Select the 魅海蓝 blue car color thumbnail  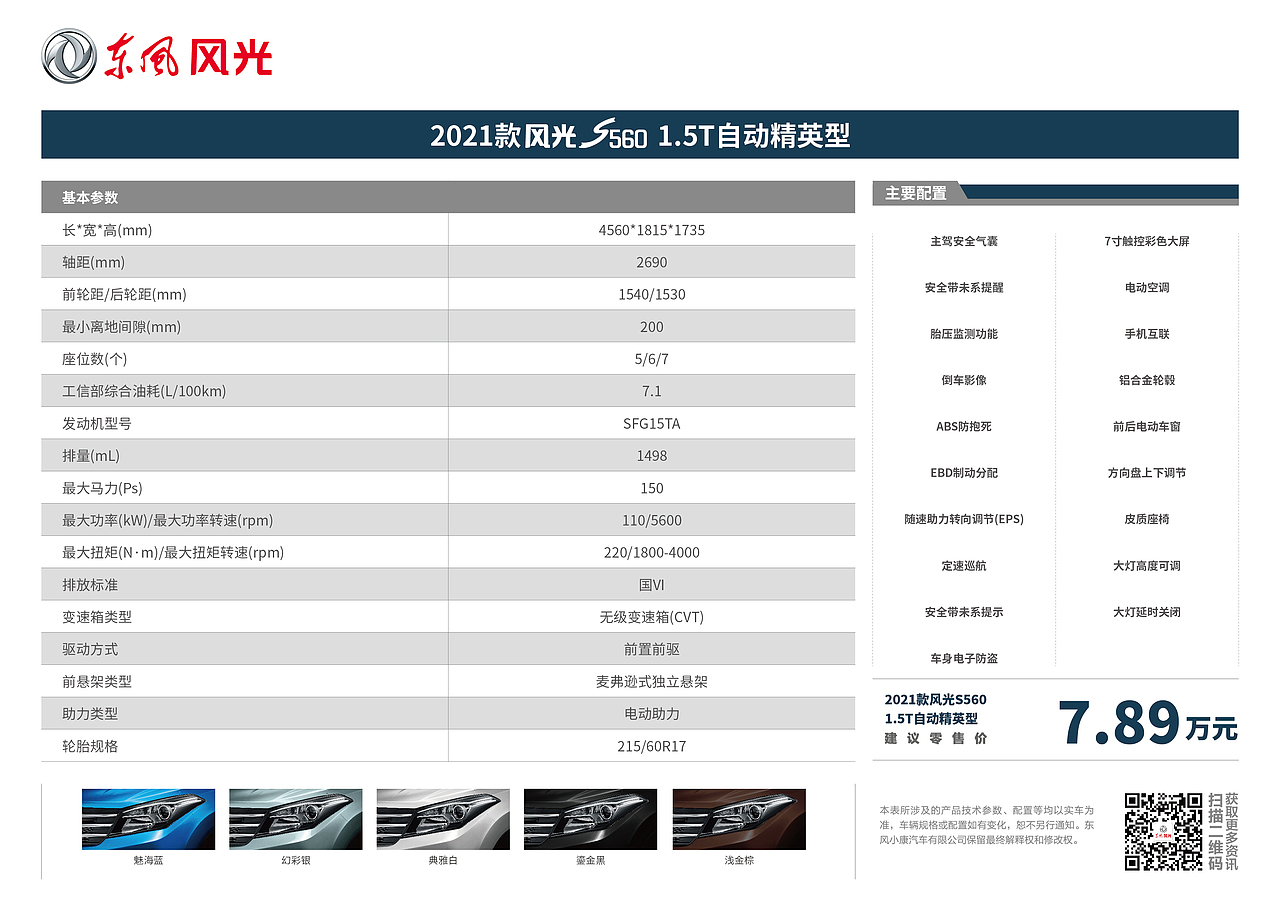(148, 819)
